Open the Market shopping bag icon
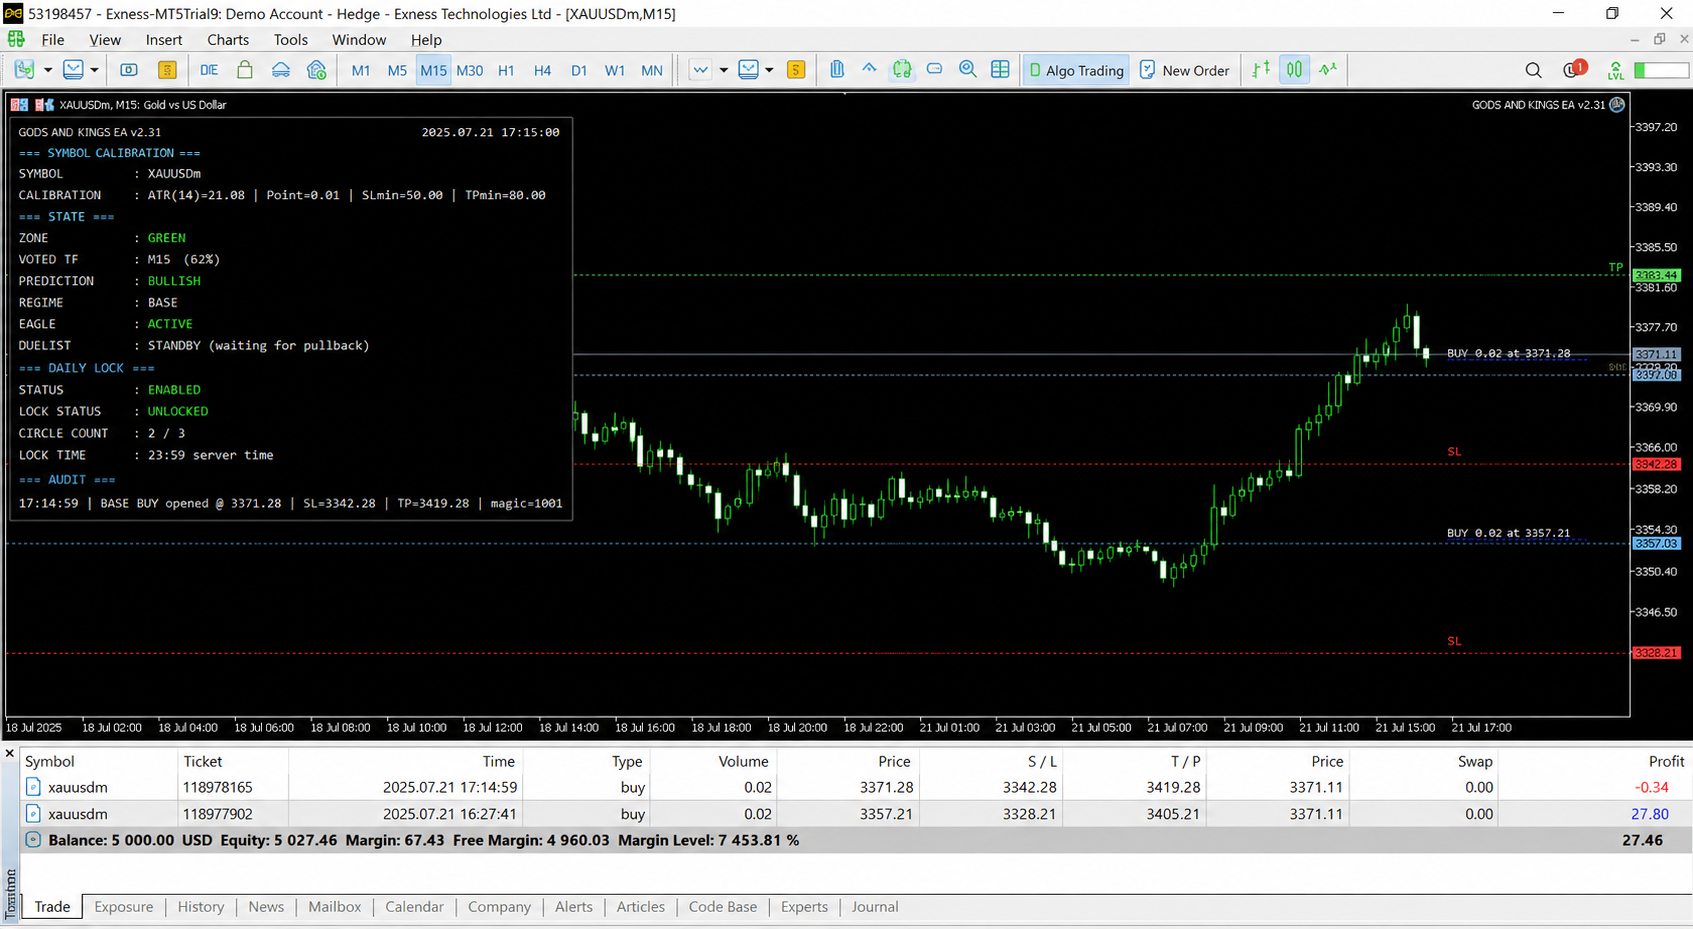Screen dimensions: 1693x929 (245, 70)
